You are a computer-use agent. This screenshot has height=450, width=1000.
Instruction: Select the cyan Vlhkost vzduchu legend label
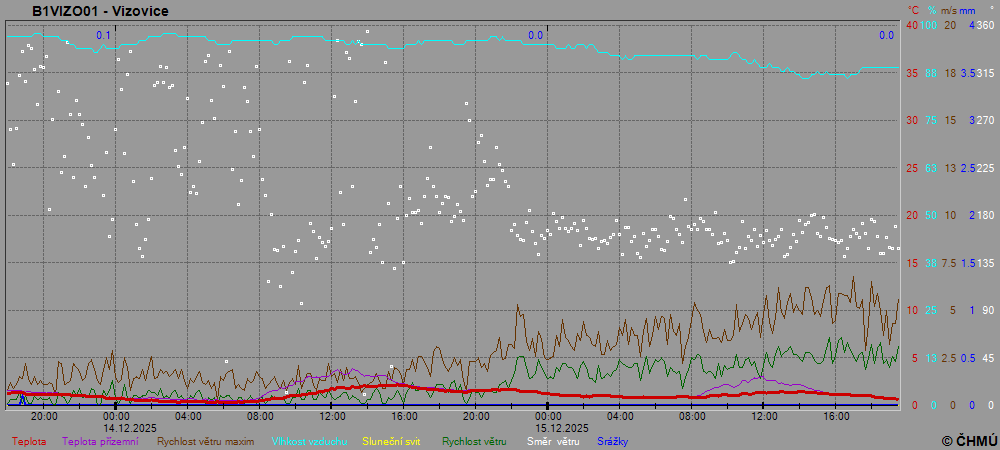(x=309, y=441)
